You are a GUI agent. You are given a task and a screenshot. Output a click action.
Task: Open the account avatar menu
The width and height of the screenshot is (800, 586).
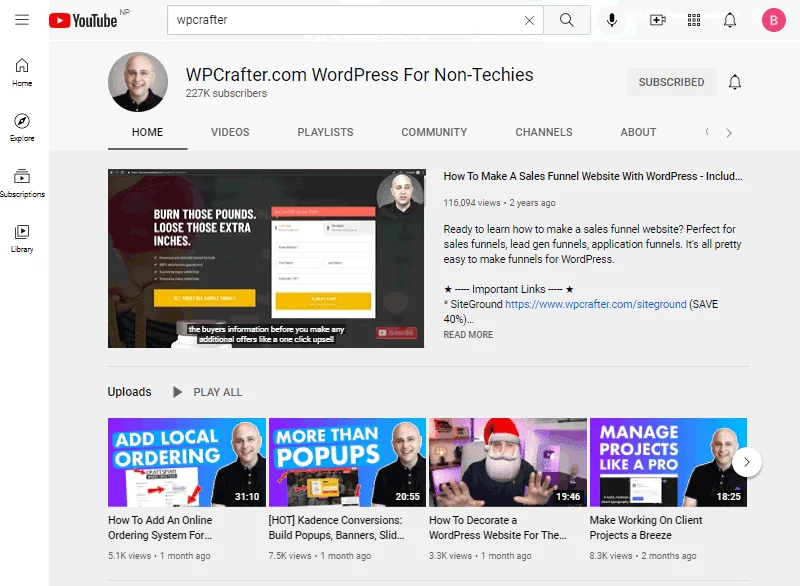pyautogui.click(x=773, y=20)
